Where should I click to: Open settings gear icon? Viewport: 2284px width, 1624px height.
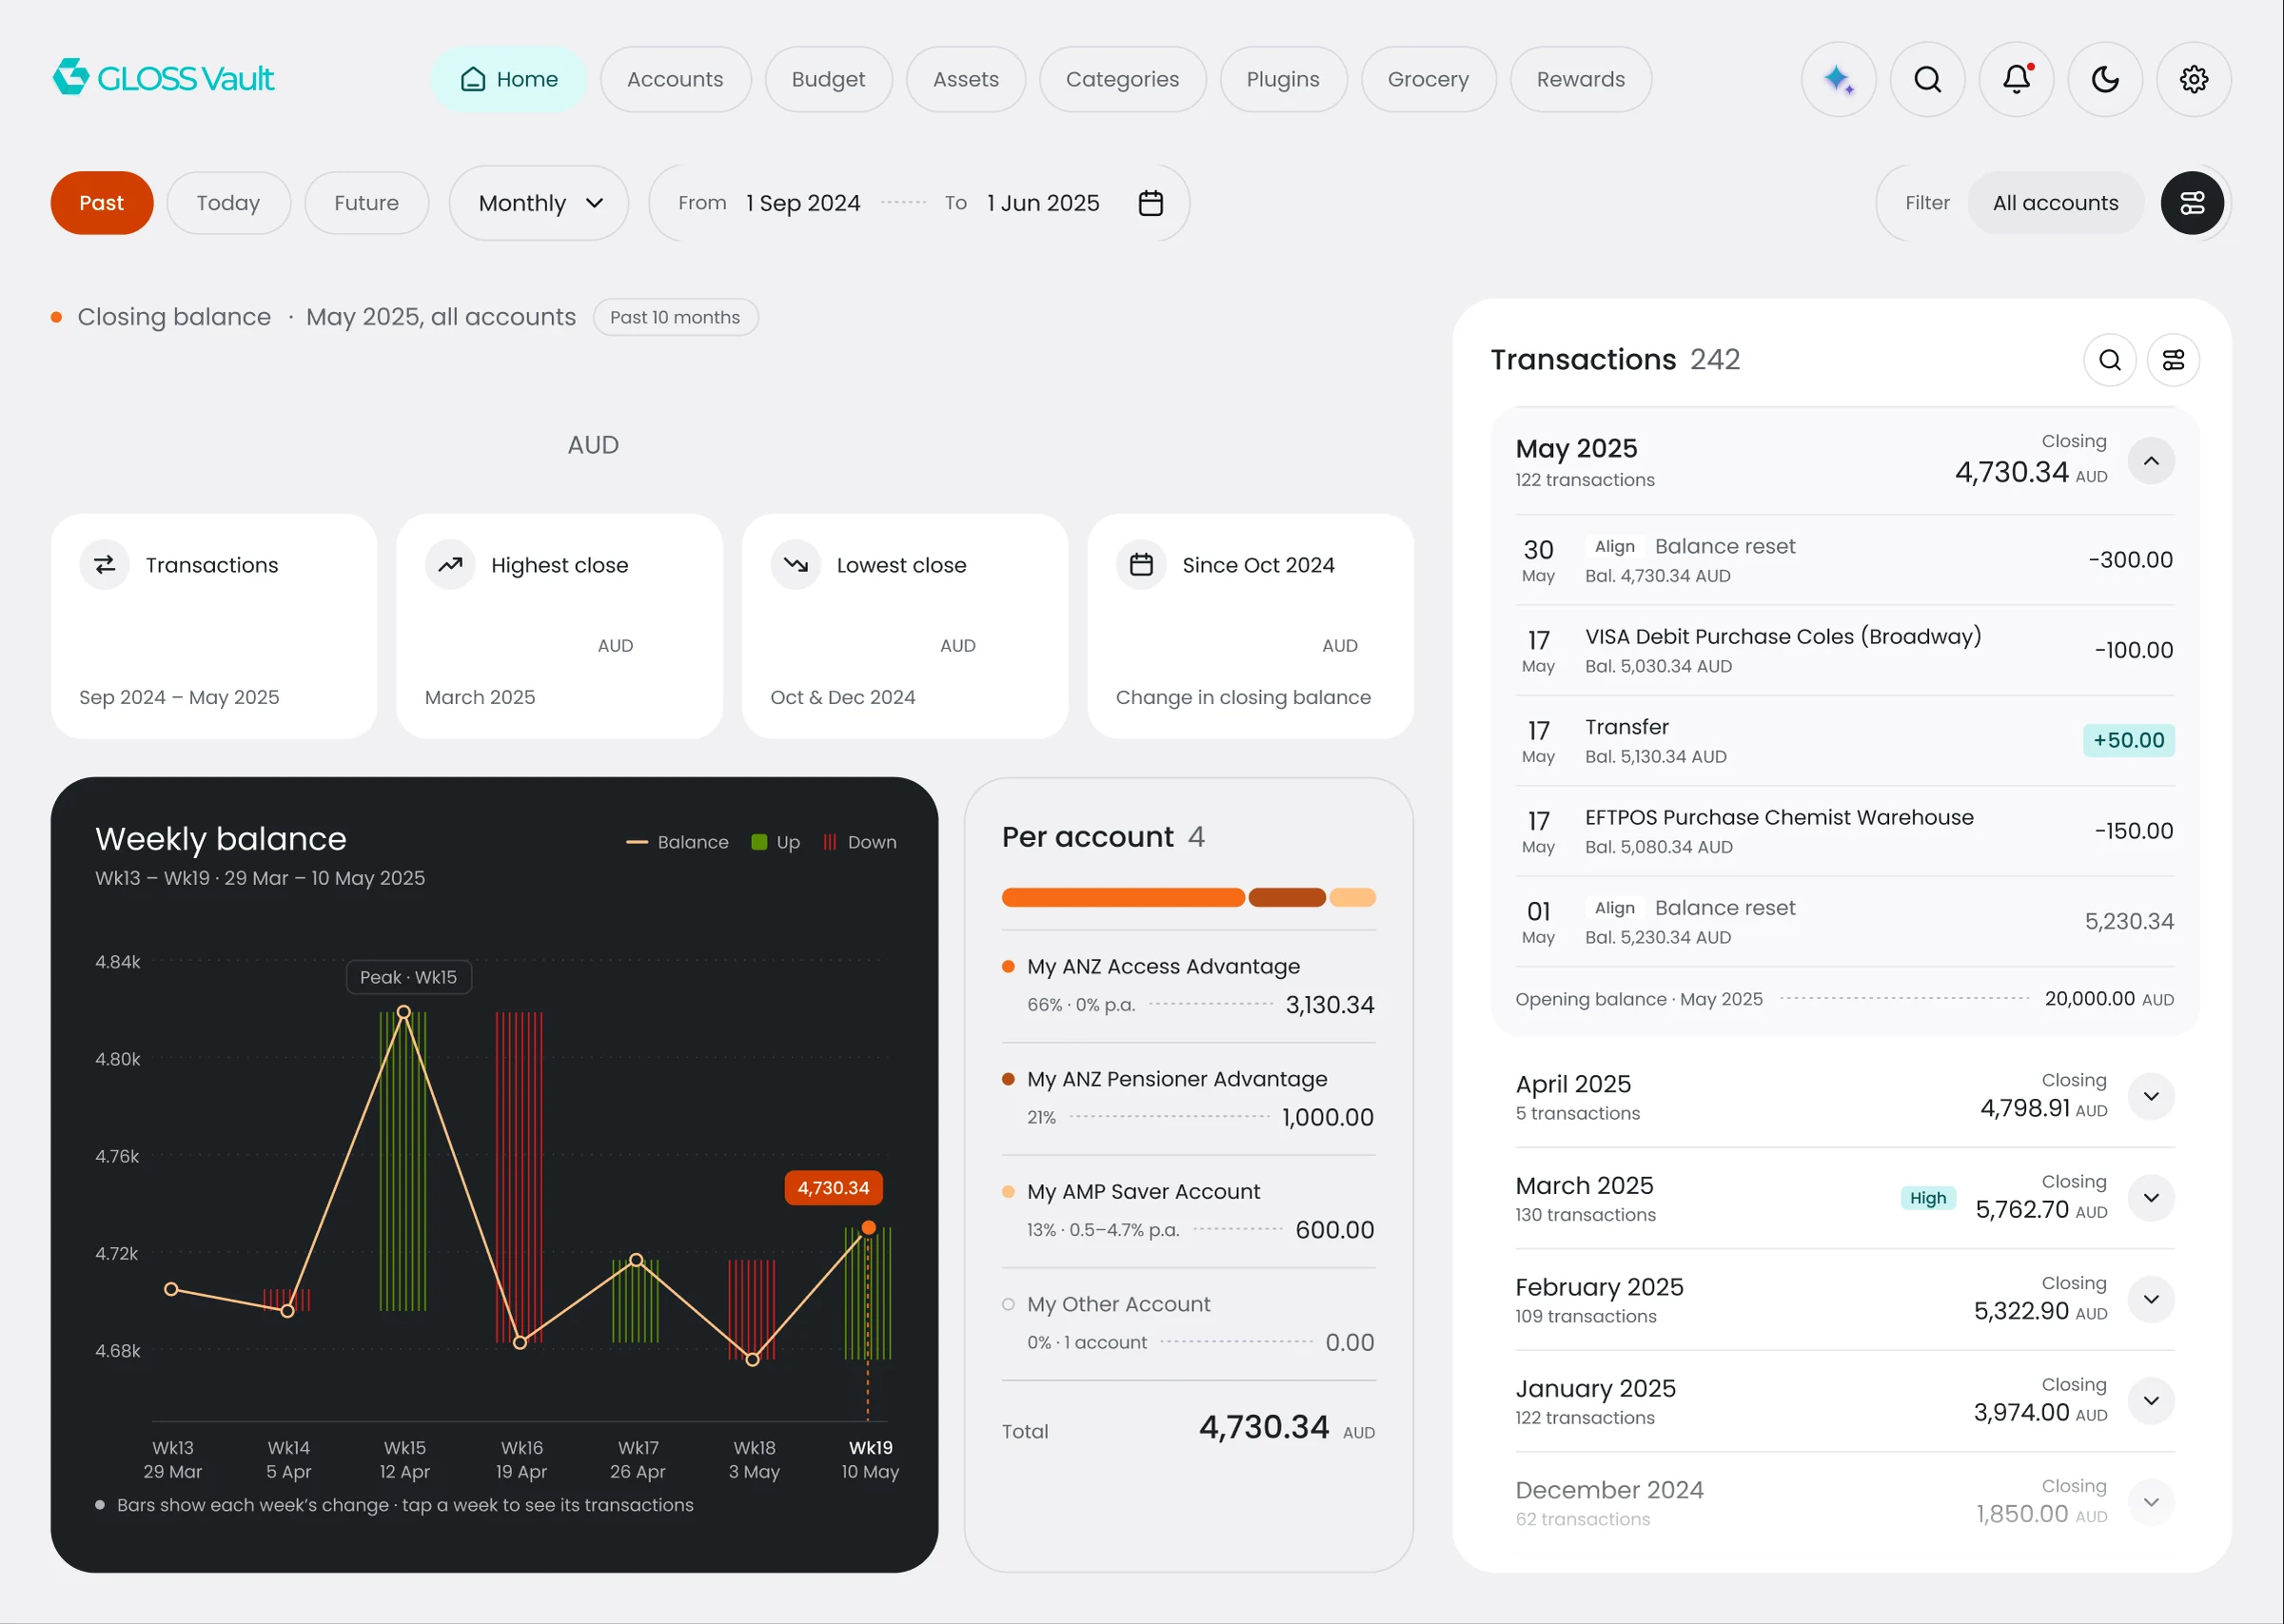pyautogui.click(x=2194, y=79)
